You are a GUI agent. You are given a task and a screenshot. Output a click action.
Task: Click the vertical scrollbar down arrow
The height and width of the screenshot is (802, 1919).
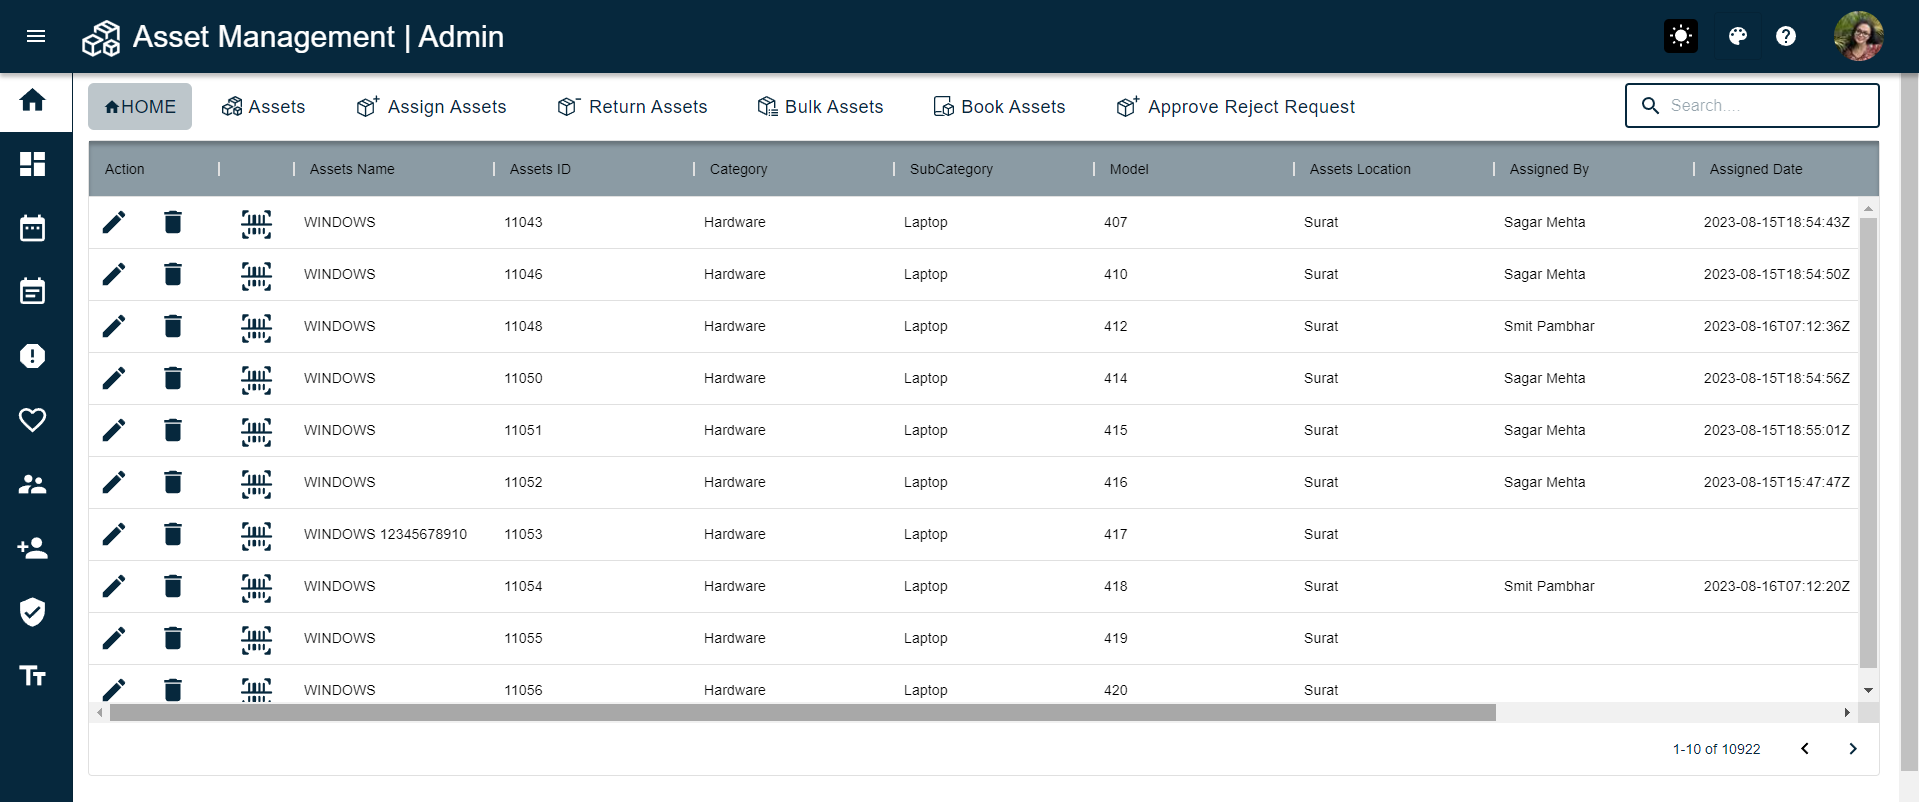(1868, 690)
